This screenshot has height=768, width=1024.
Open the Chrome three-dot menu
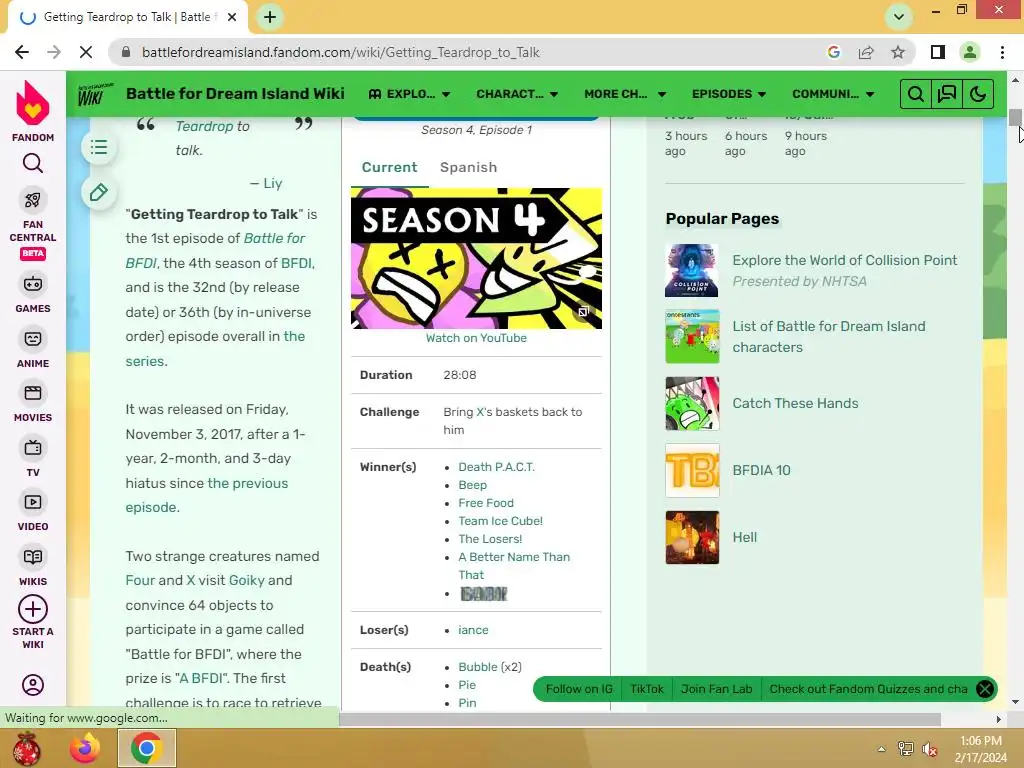click(1002, 52)
